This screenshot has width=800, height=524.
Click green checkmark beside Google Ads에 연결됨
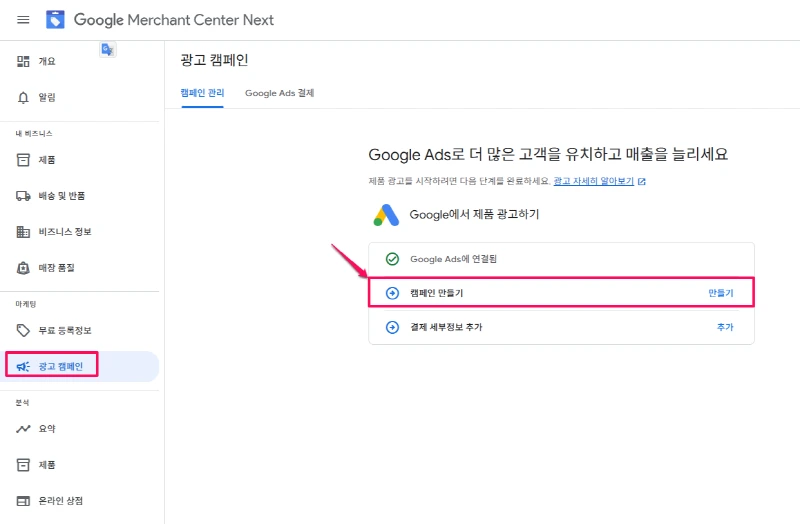[392, 259]
